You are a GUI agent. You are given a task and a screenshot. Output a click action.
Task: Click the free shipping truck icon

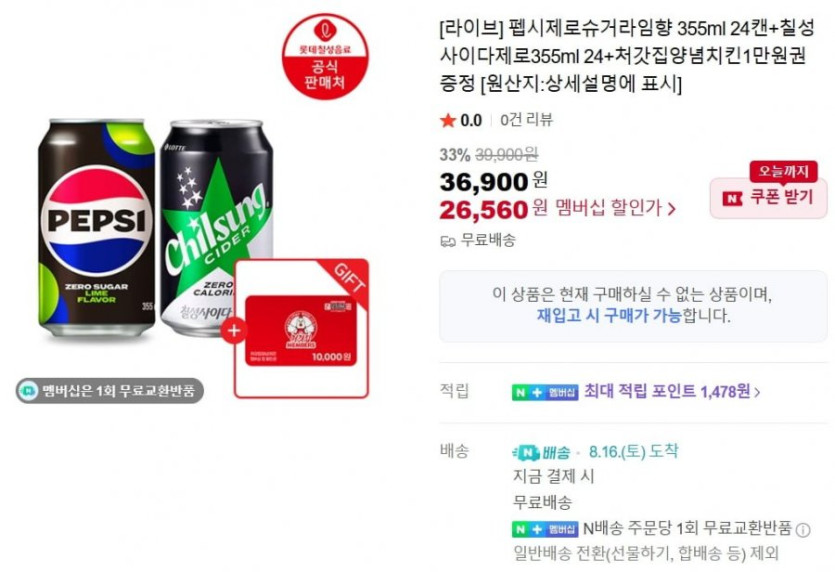pyautogui.click(x=448, y=241)
